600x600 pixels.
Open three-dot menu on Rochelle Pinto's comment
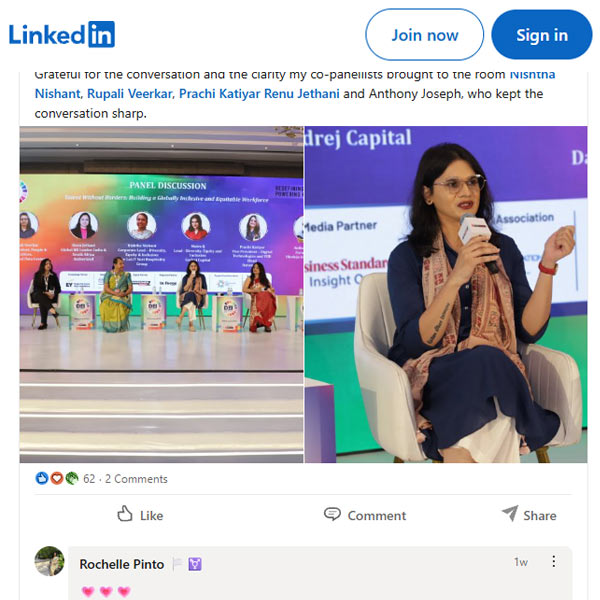point(553,561)
